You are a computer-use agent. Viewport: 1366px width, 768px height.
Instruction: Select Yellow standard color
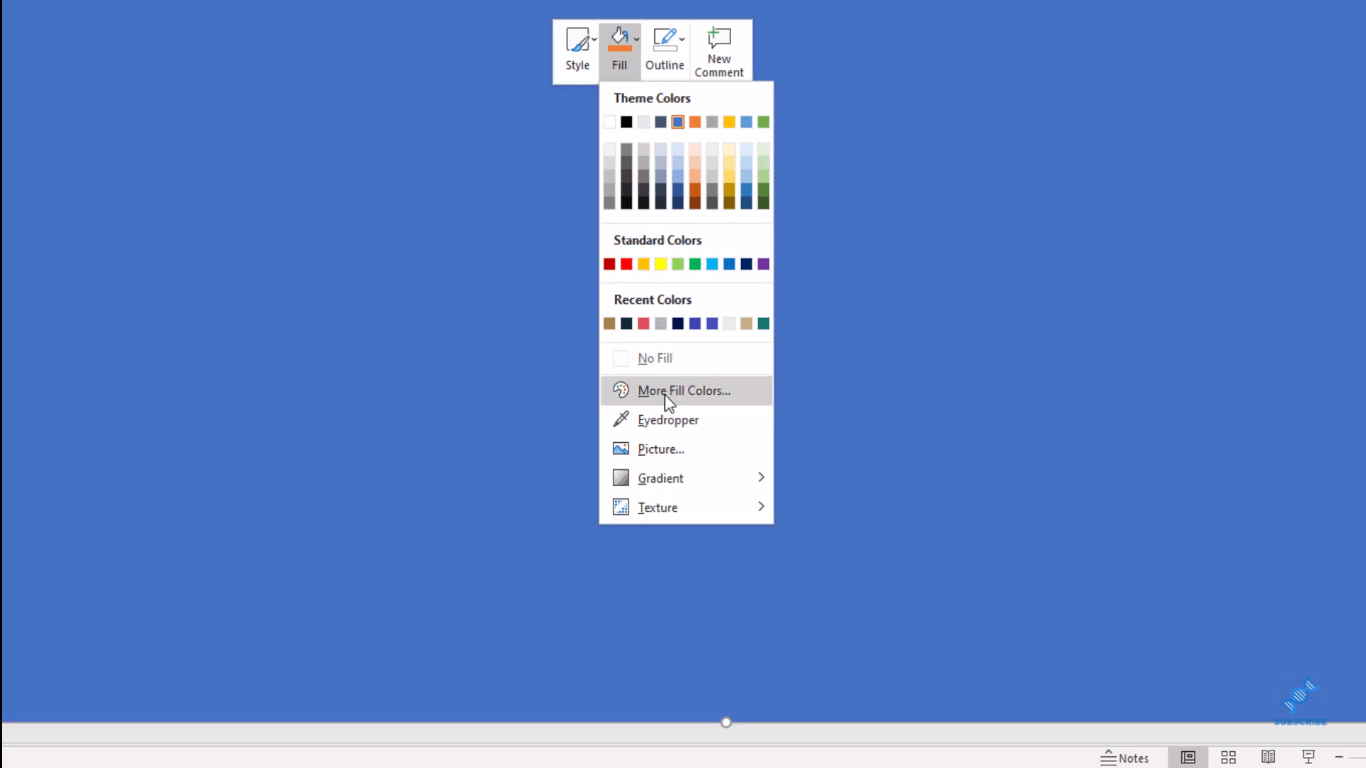pos(660,264)
